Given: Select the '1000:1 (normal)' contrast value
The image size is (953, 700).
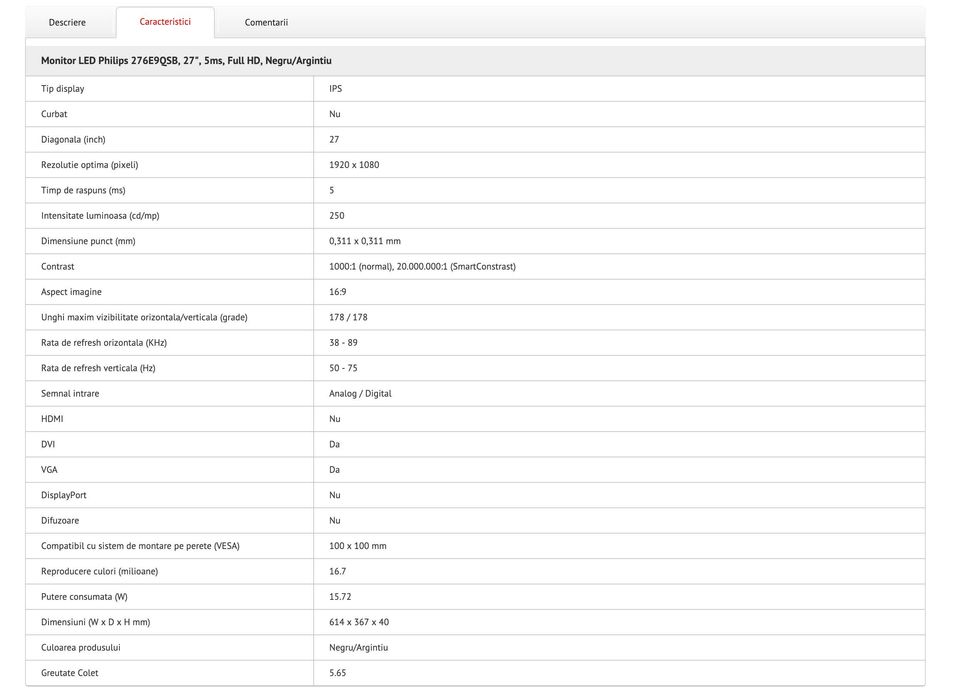Looking at the screenshot, I should click(x=361, y=267).
